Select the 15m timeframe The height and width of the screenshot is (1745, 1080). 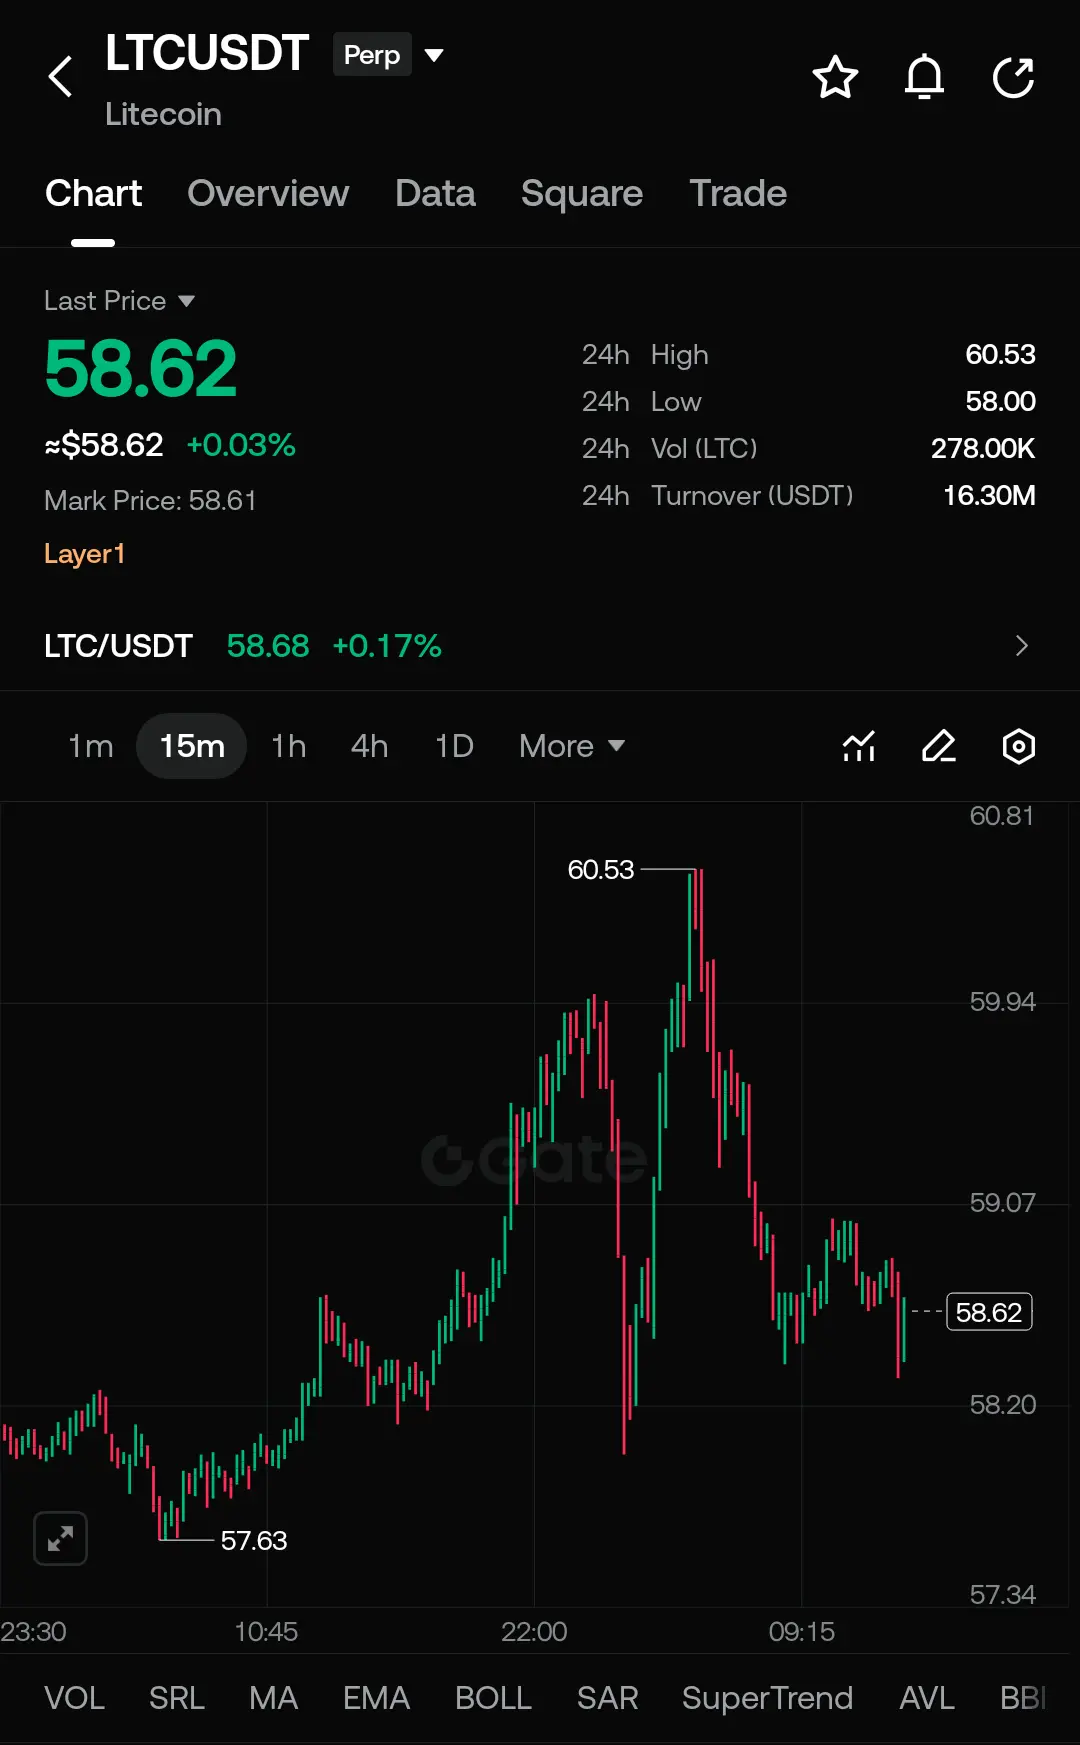(192, 746)
